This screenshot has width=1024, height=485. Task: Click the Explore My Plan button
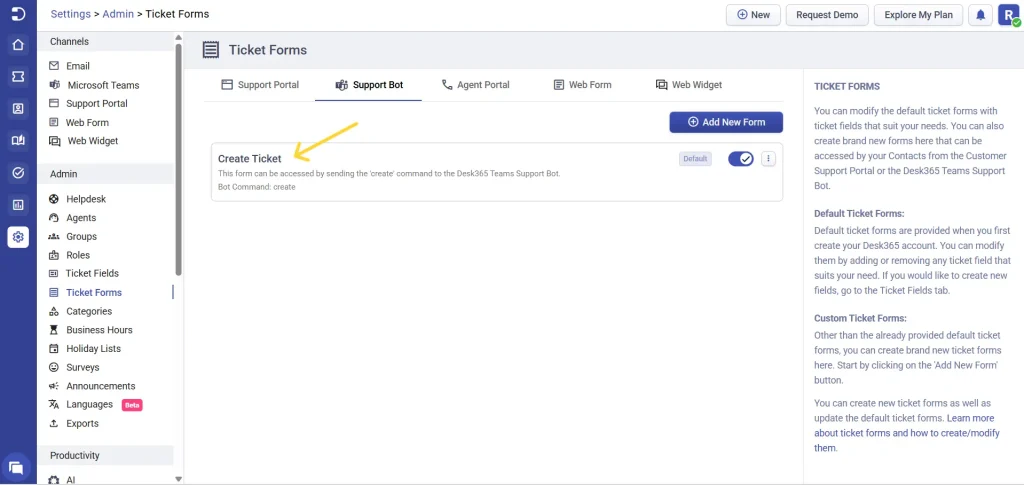pos(918,15)
